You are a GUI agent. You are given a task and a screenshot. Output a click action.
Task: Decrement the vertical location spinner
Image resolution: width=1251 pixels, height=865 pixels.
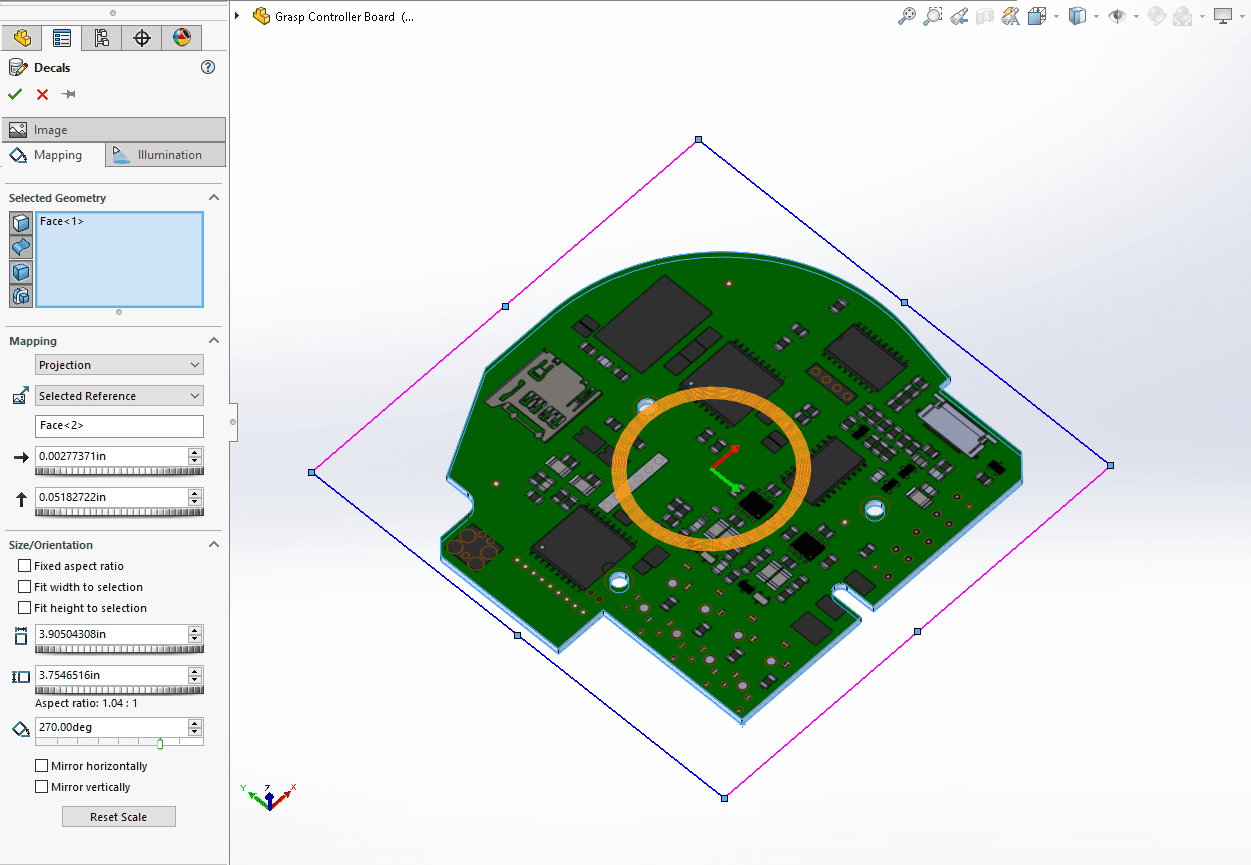pyautogui.click(x=195, y=502)
